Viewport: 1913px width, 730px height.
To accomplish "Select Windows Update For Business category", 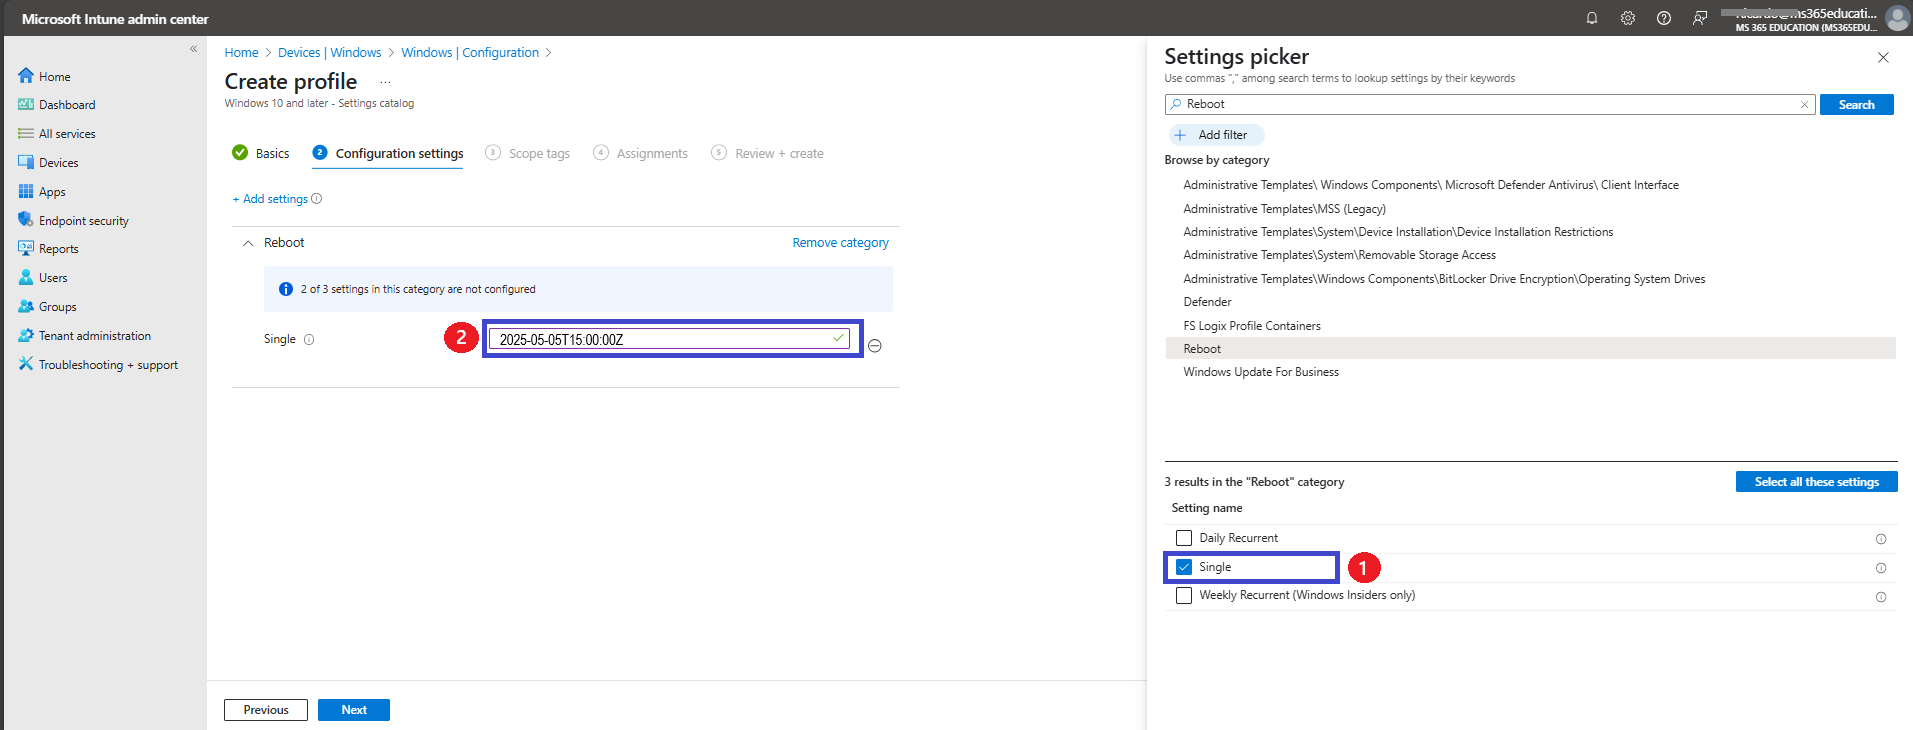I will (1261, 372).
